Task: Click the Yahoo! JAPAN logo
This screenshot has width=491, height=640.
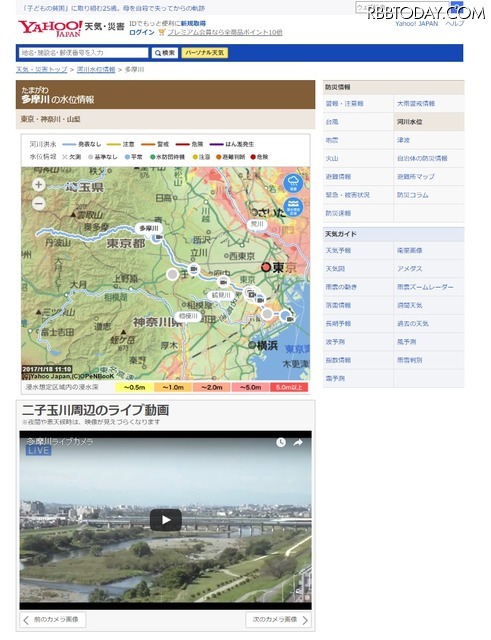Action: (50, 28)
